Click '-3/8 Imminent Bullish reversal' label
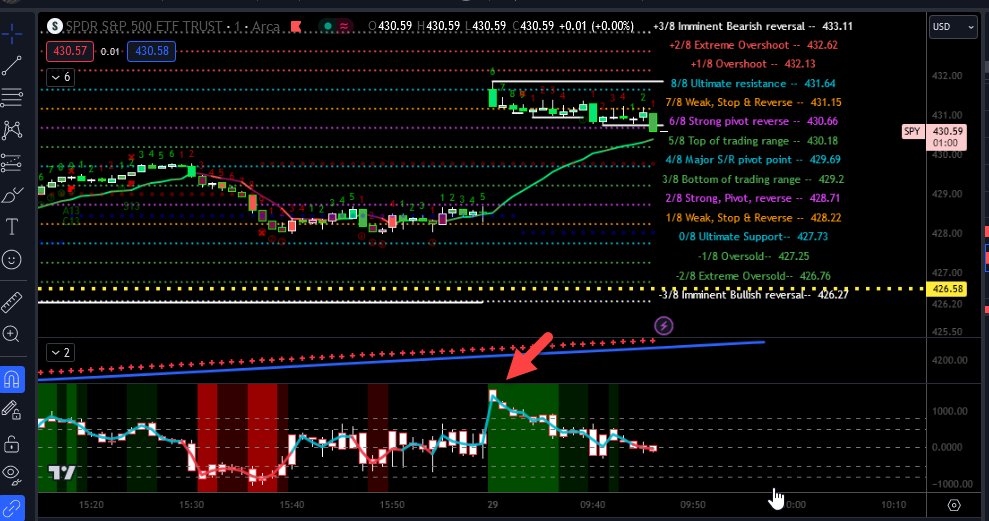Image resolution: width=989 pixels, height=521 pixels. pos(732,295)
